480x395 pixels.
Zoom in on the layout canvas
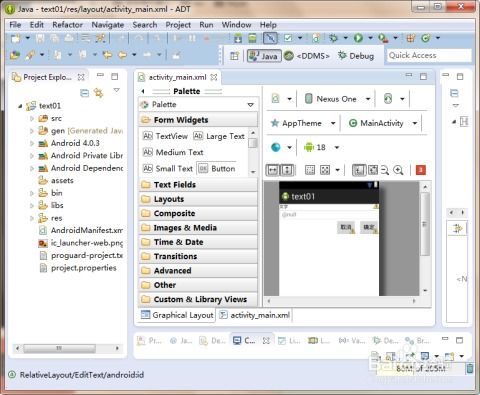click(x=398, y=170)
